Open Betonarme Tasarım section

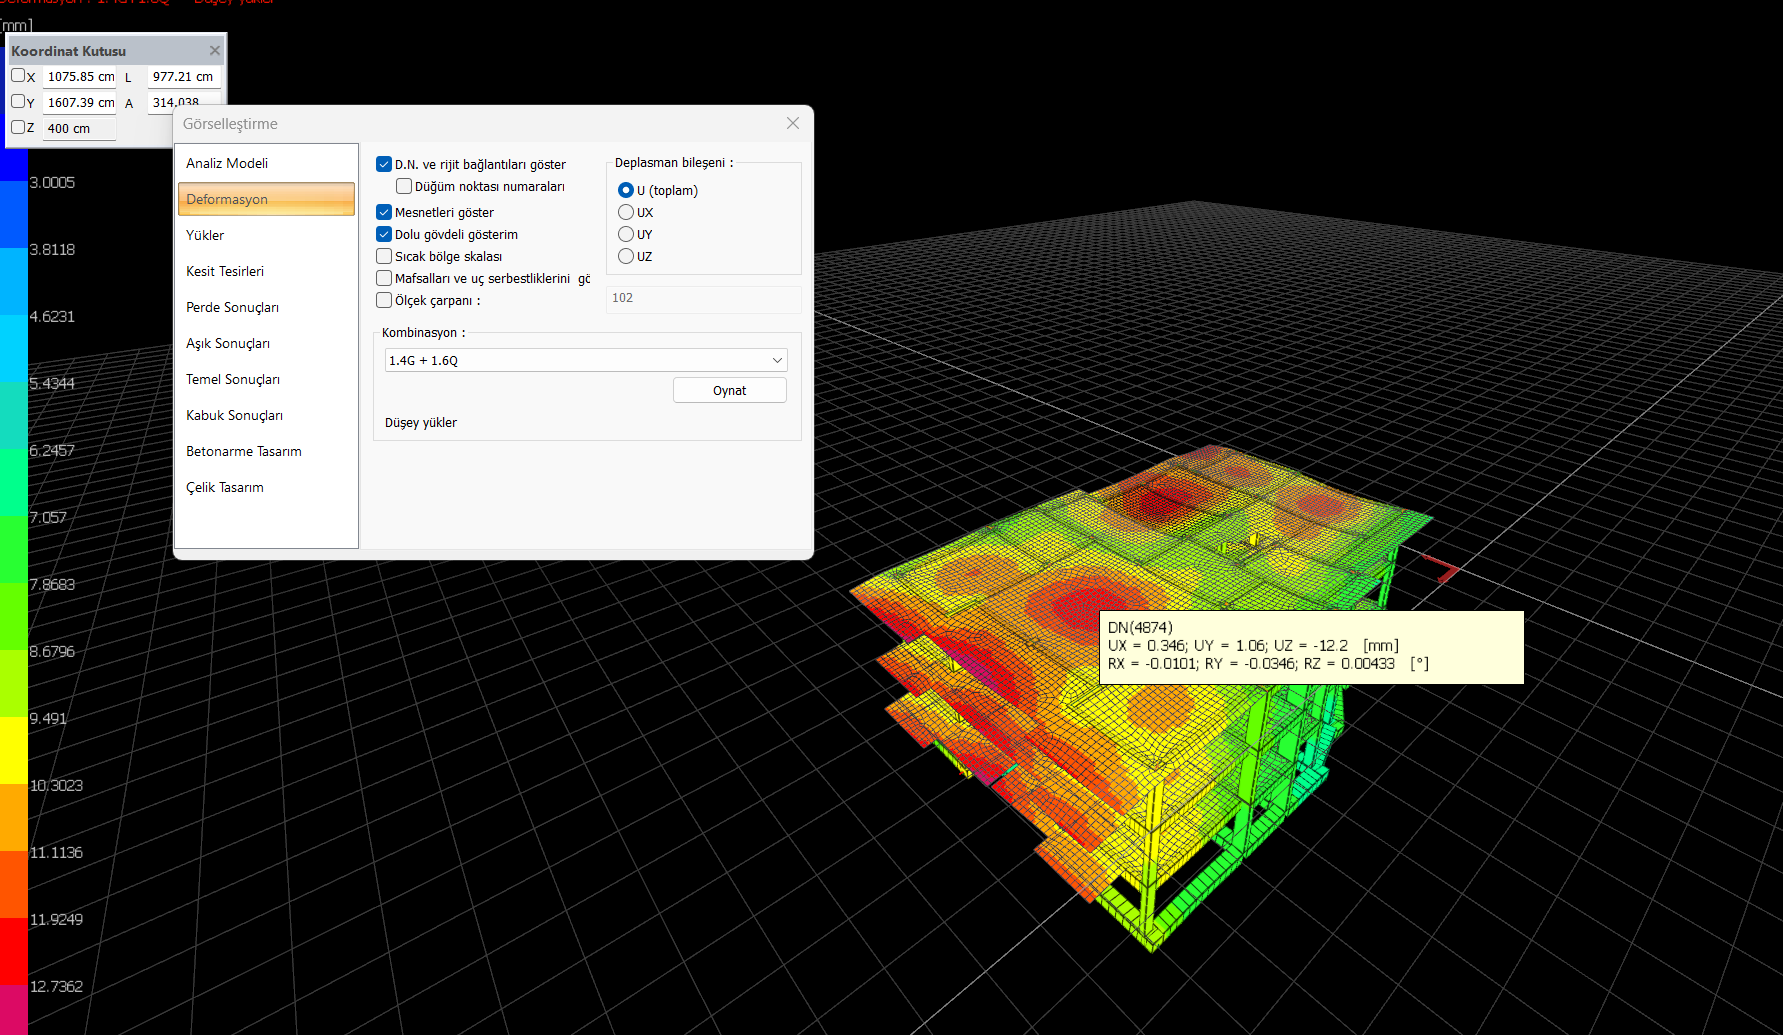click(243, 451)
